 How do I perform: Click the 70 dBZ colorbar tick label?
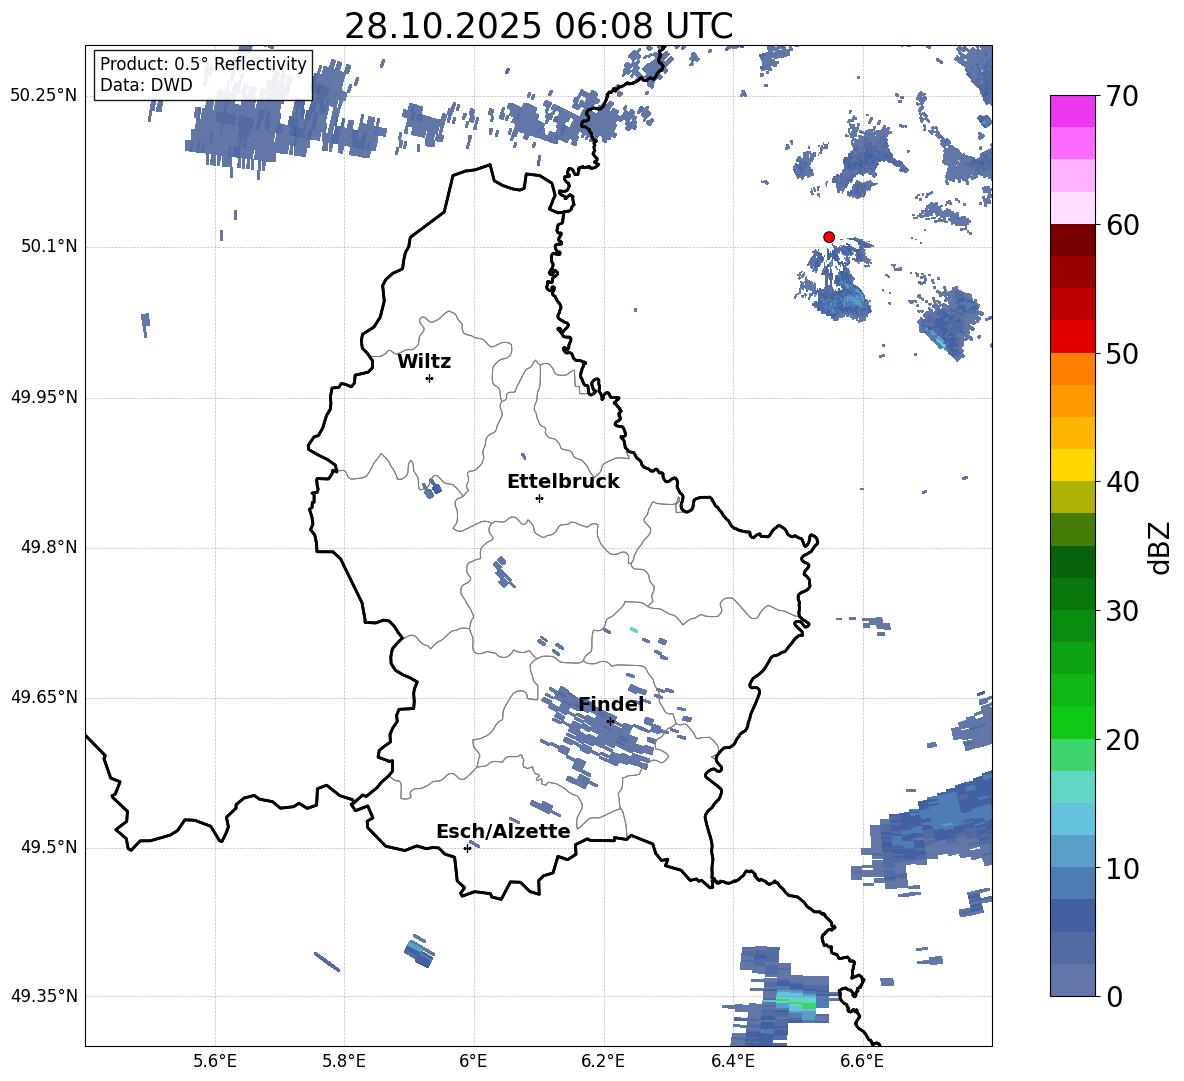click(1122, 96)
